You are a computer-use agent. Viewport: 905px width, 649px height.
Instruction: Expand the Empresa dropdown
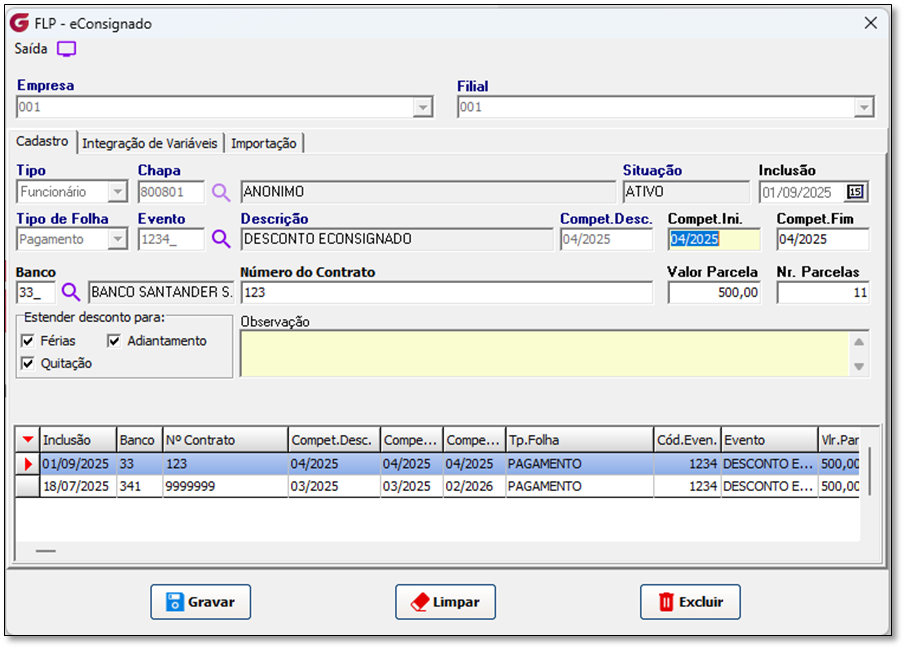pyautogui.click(x=423, y=107)
